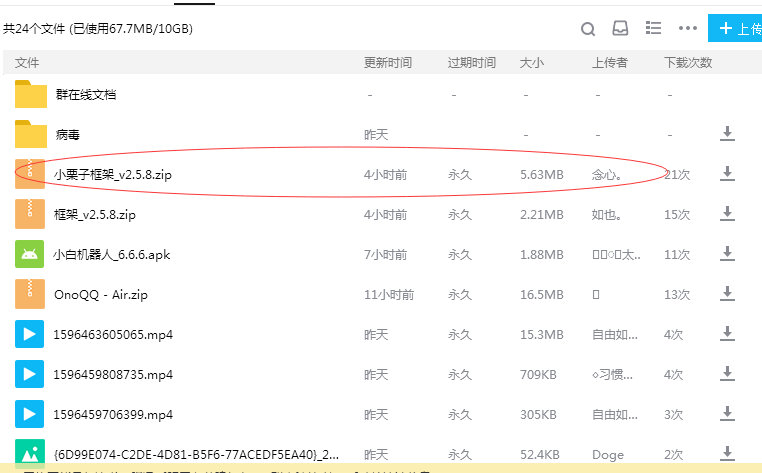
Task: Open the 病毒 folder icon
Action: [31, 134]
